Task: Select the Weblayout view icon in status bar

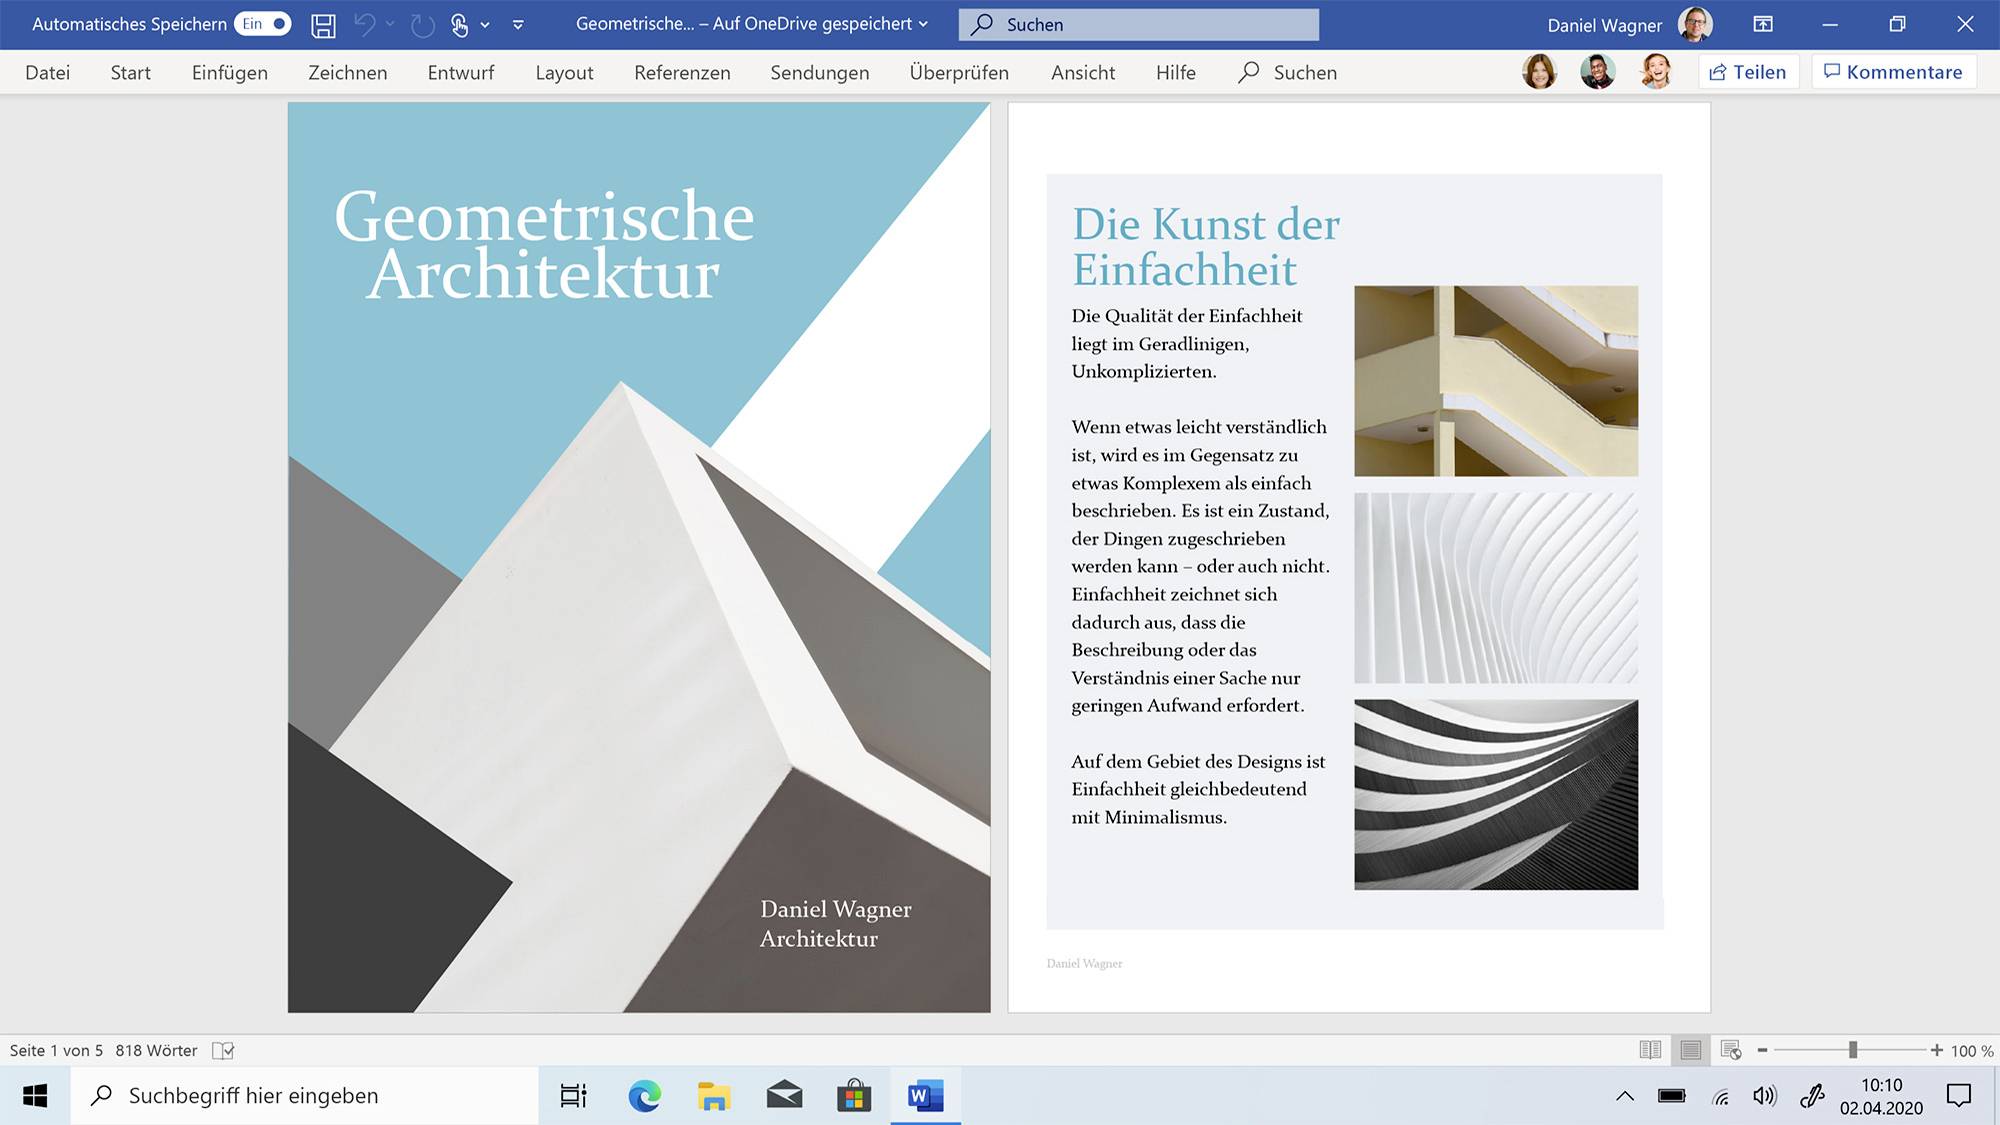Action: (1733, 1050)
